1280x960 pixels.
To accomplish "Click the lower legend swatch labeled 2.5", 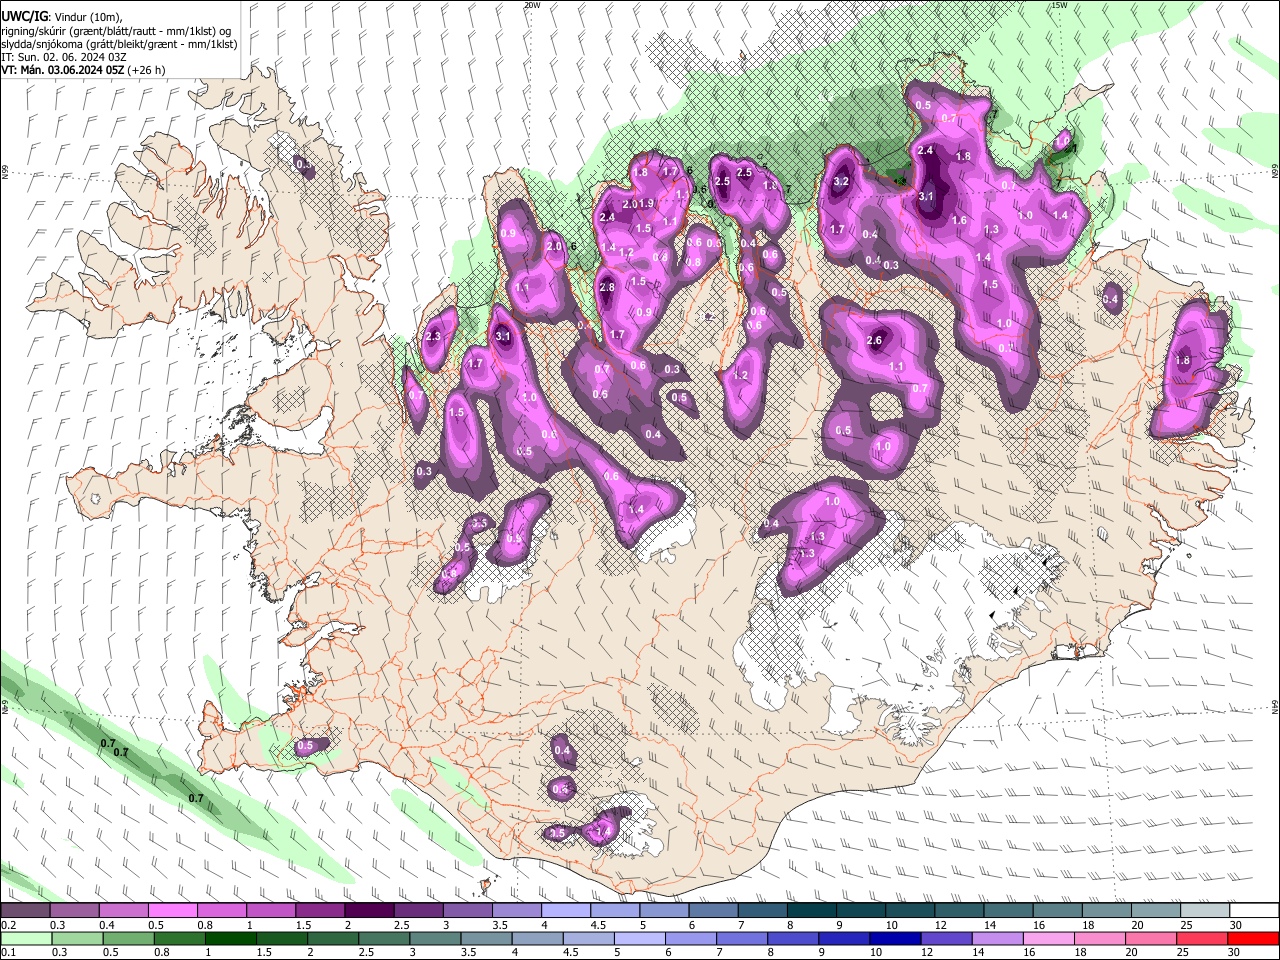I will click(384, 938).
